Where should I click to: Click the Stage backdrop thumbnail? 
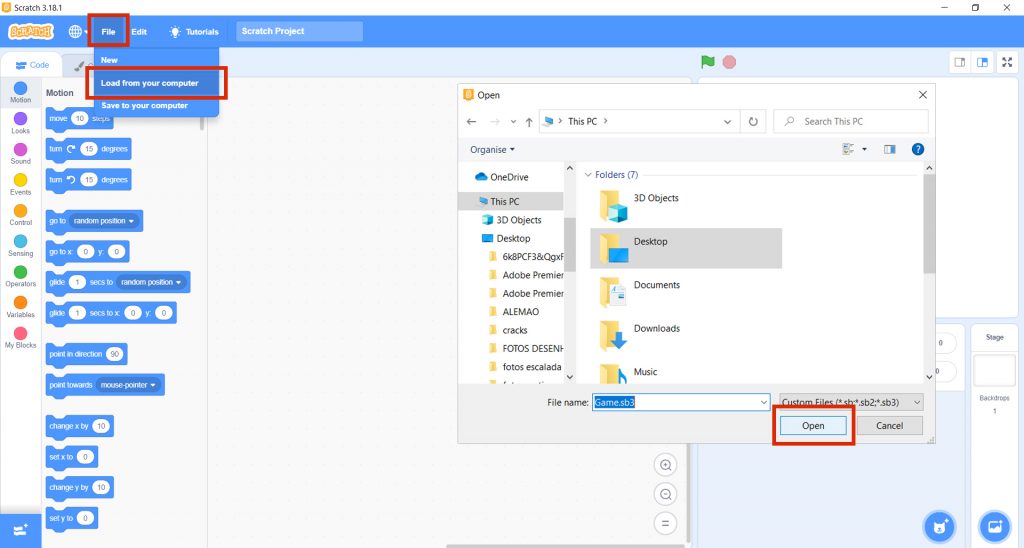point(995,370)
